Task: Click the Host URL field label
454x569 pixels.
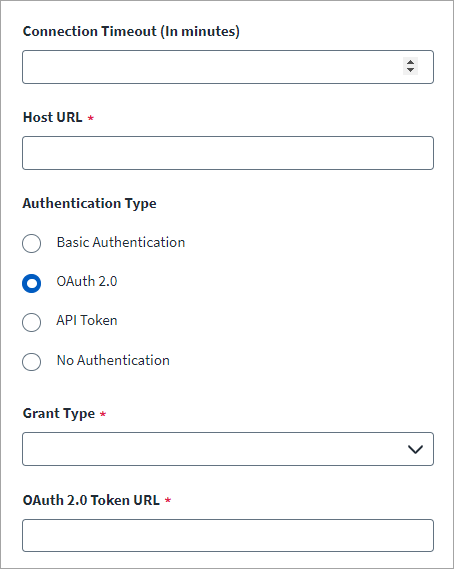Action: (53, 117)
